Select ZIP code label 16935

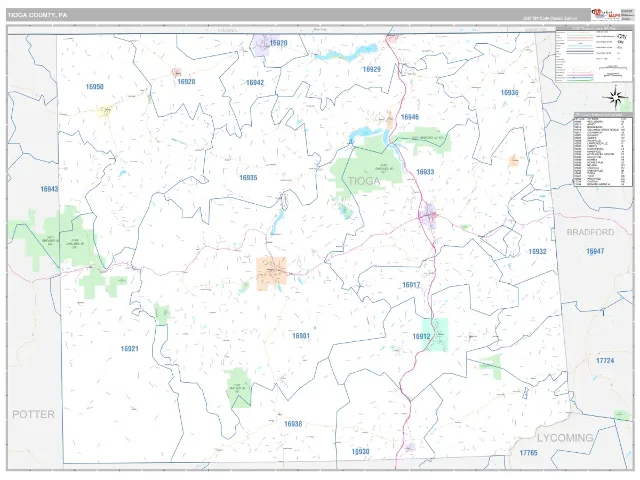[248, 178]
